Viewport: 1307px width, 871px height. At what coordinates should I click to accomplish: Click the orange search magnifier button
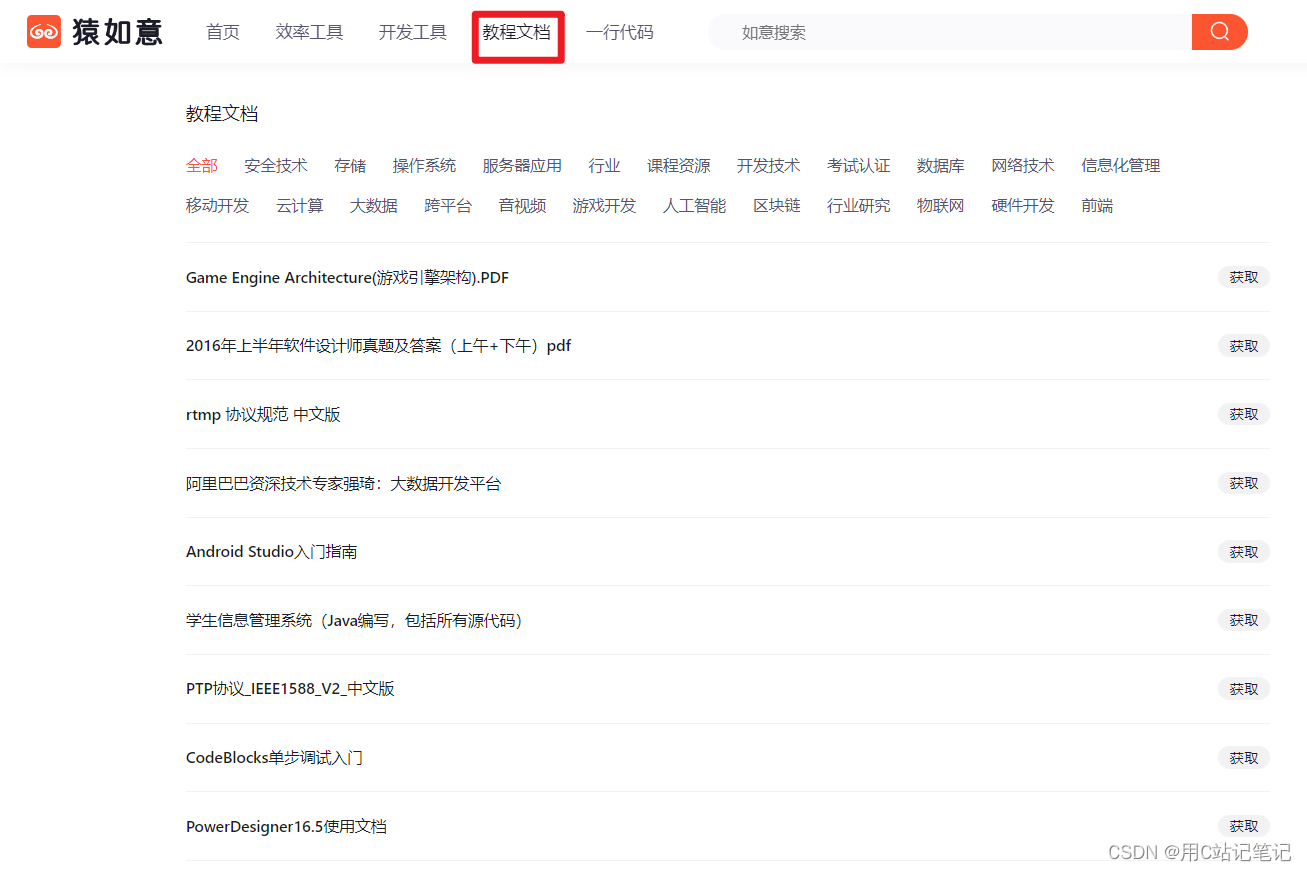[1219, 32]
